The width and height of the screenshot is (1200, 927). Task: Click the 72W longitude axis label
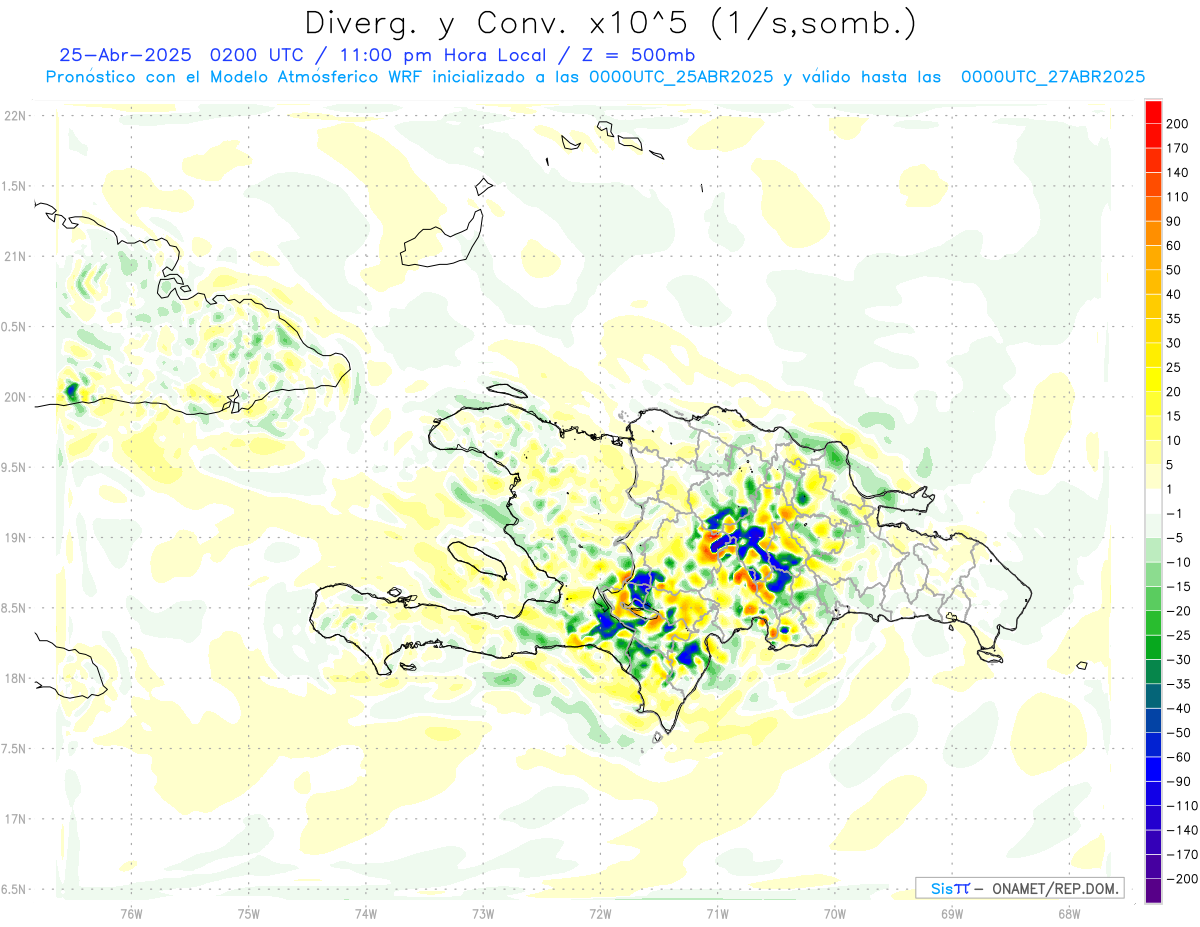click(599, 913)
